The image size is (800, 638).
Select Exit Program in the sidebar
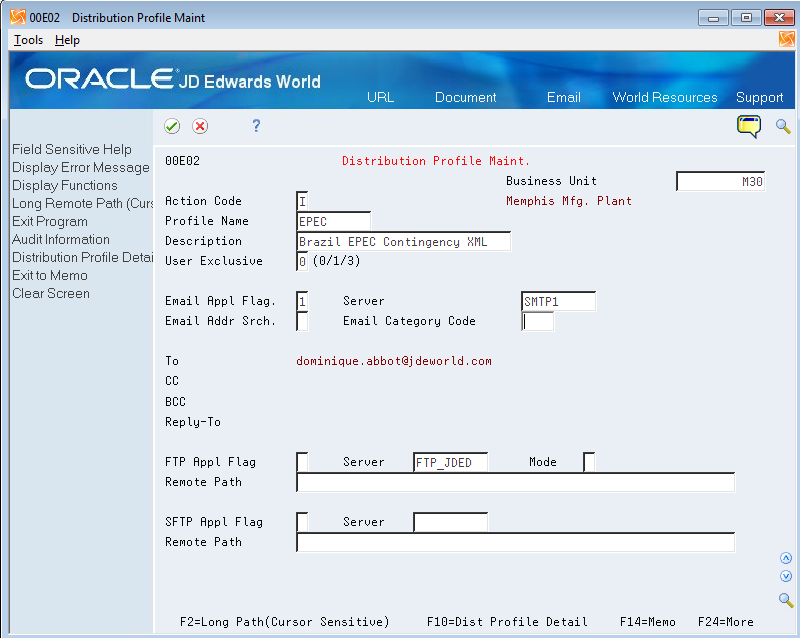[50, 222]
